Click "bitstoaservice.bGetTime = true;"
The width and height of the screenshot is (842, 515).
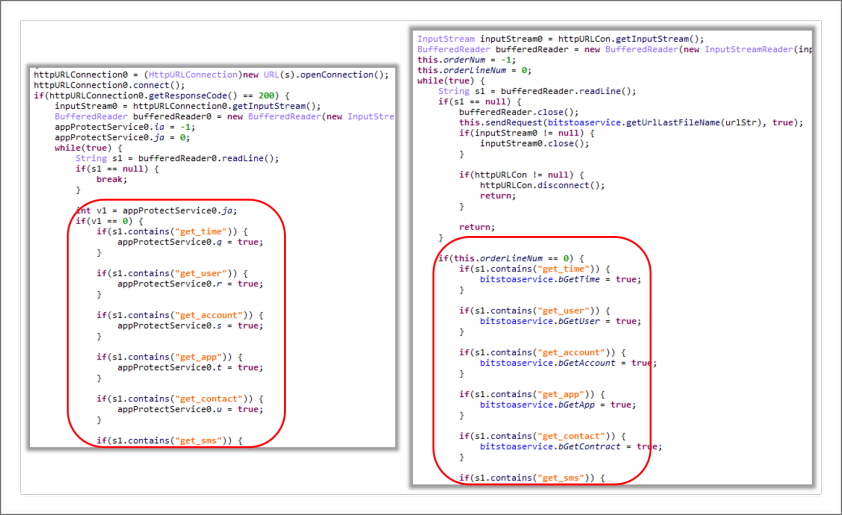[x=561, y=279]
